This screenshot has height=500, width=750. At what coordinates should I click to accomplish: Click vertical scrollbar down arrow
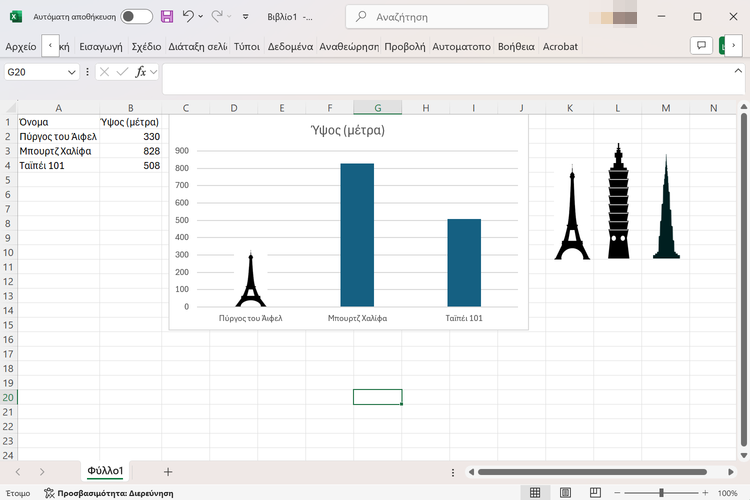coord(743,456)
